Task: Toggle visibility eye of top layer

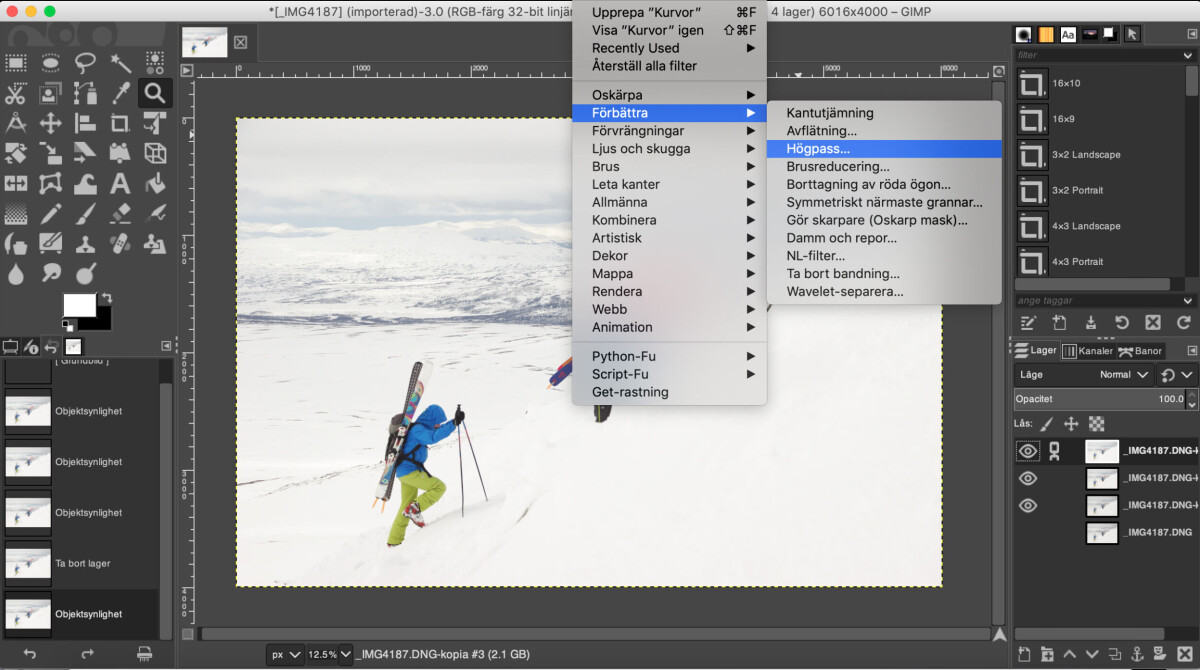Action: pos(1028,452)
